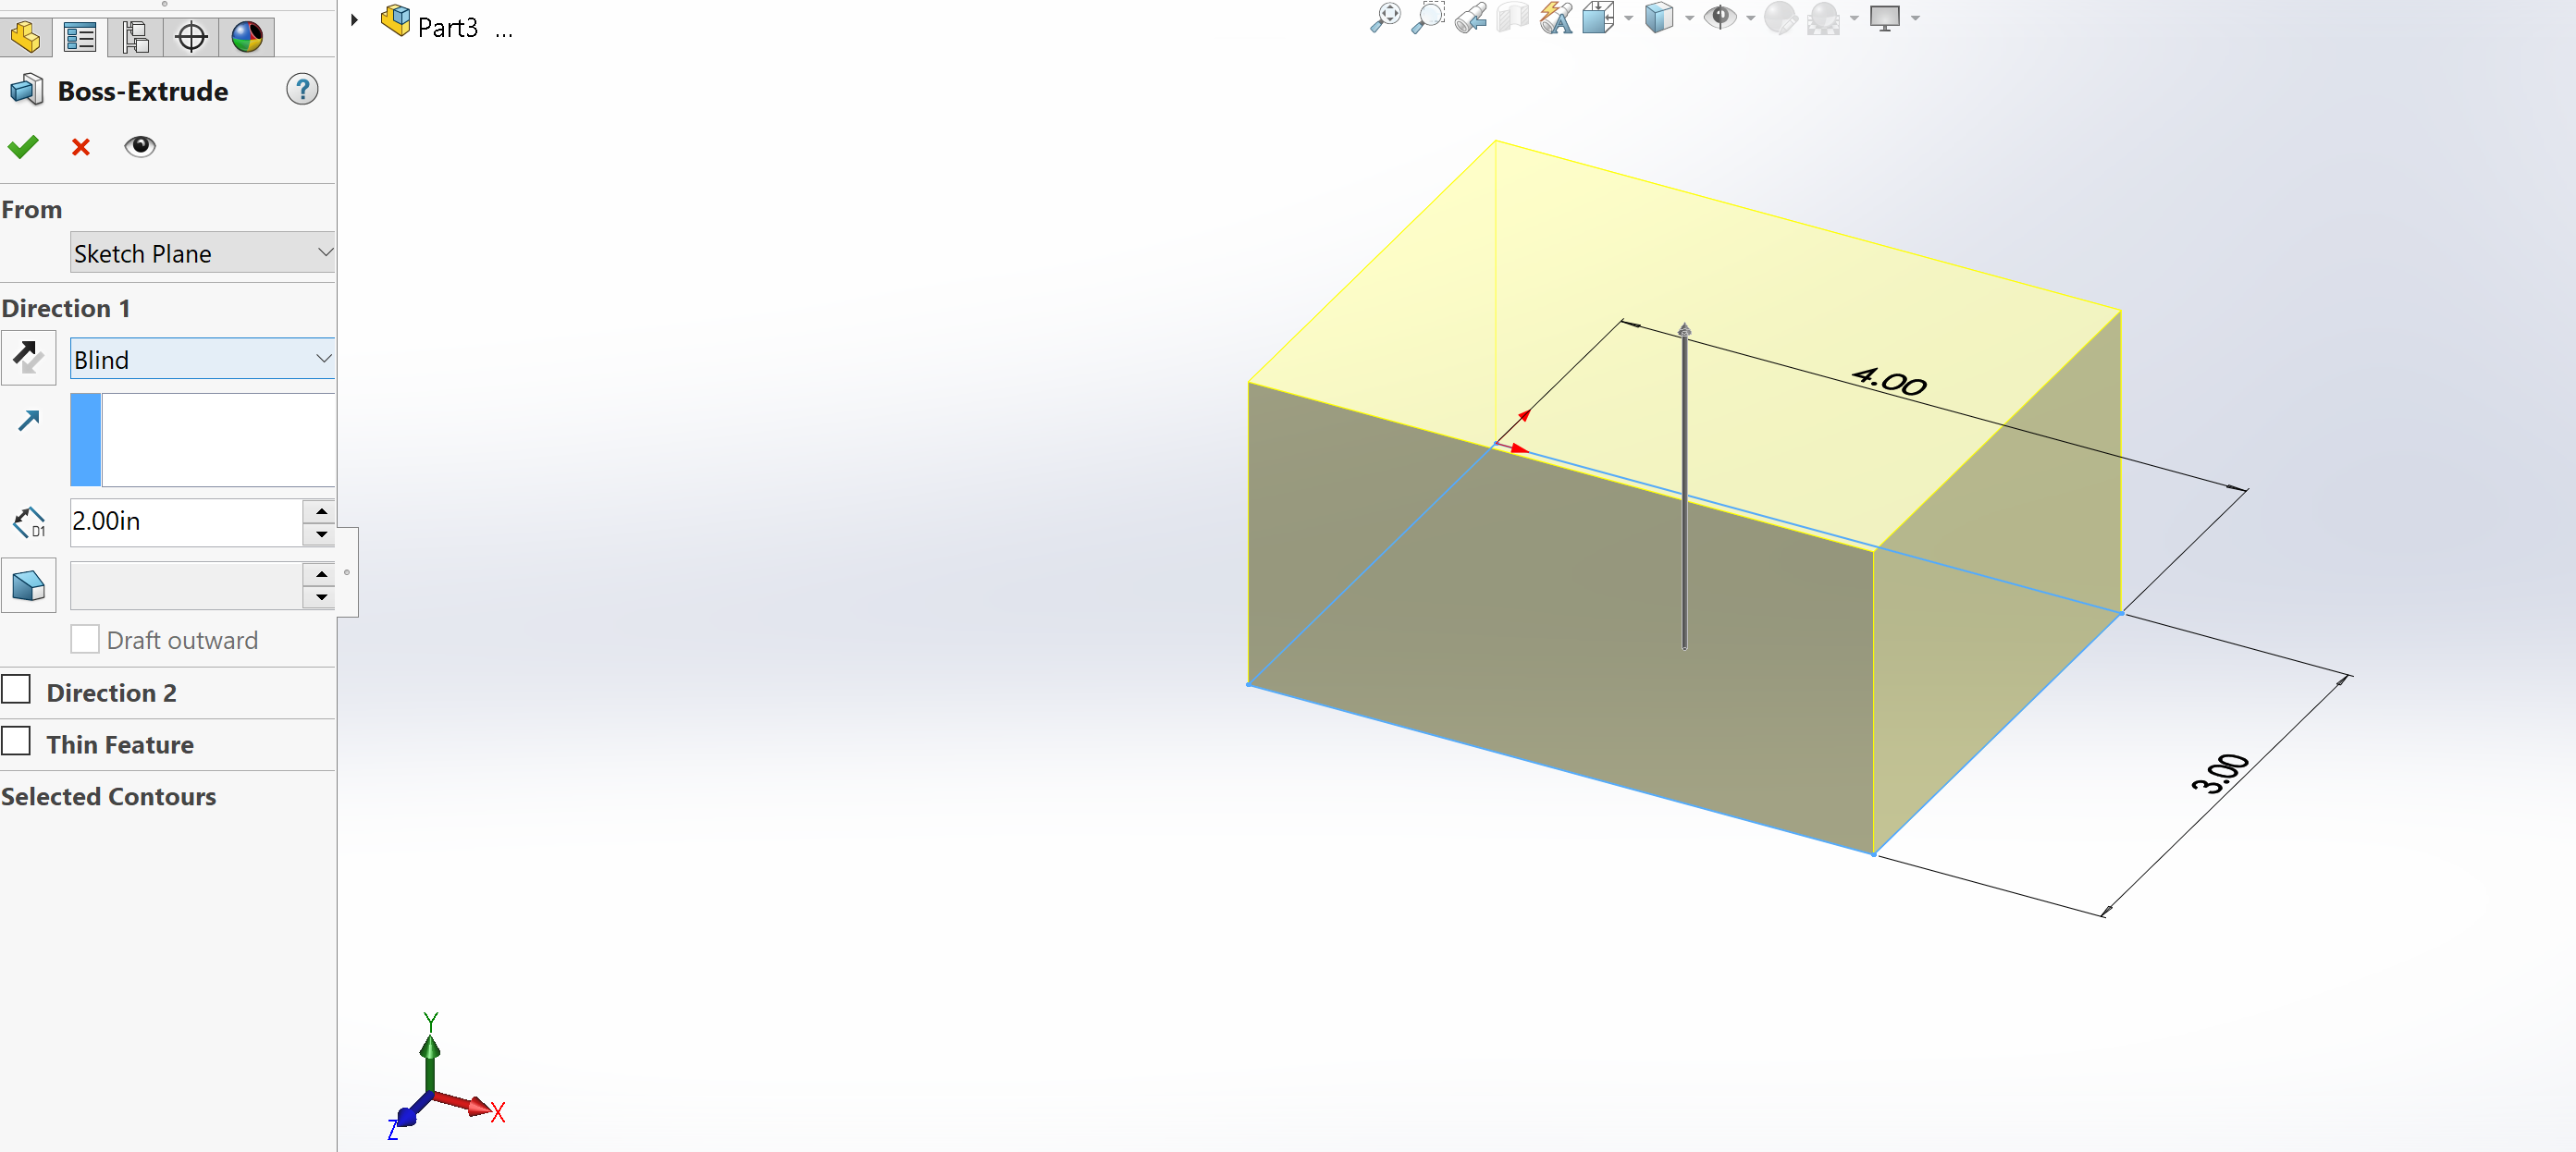The height and width of the screenshot is (1152, 2576).
Task: Open the Apply Scene dropdown arrow
Action: [1854, 18]
